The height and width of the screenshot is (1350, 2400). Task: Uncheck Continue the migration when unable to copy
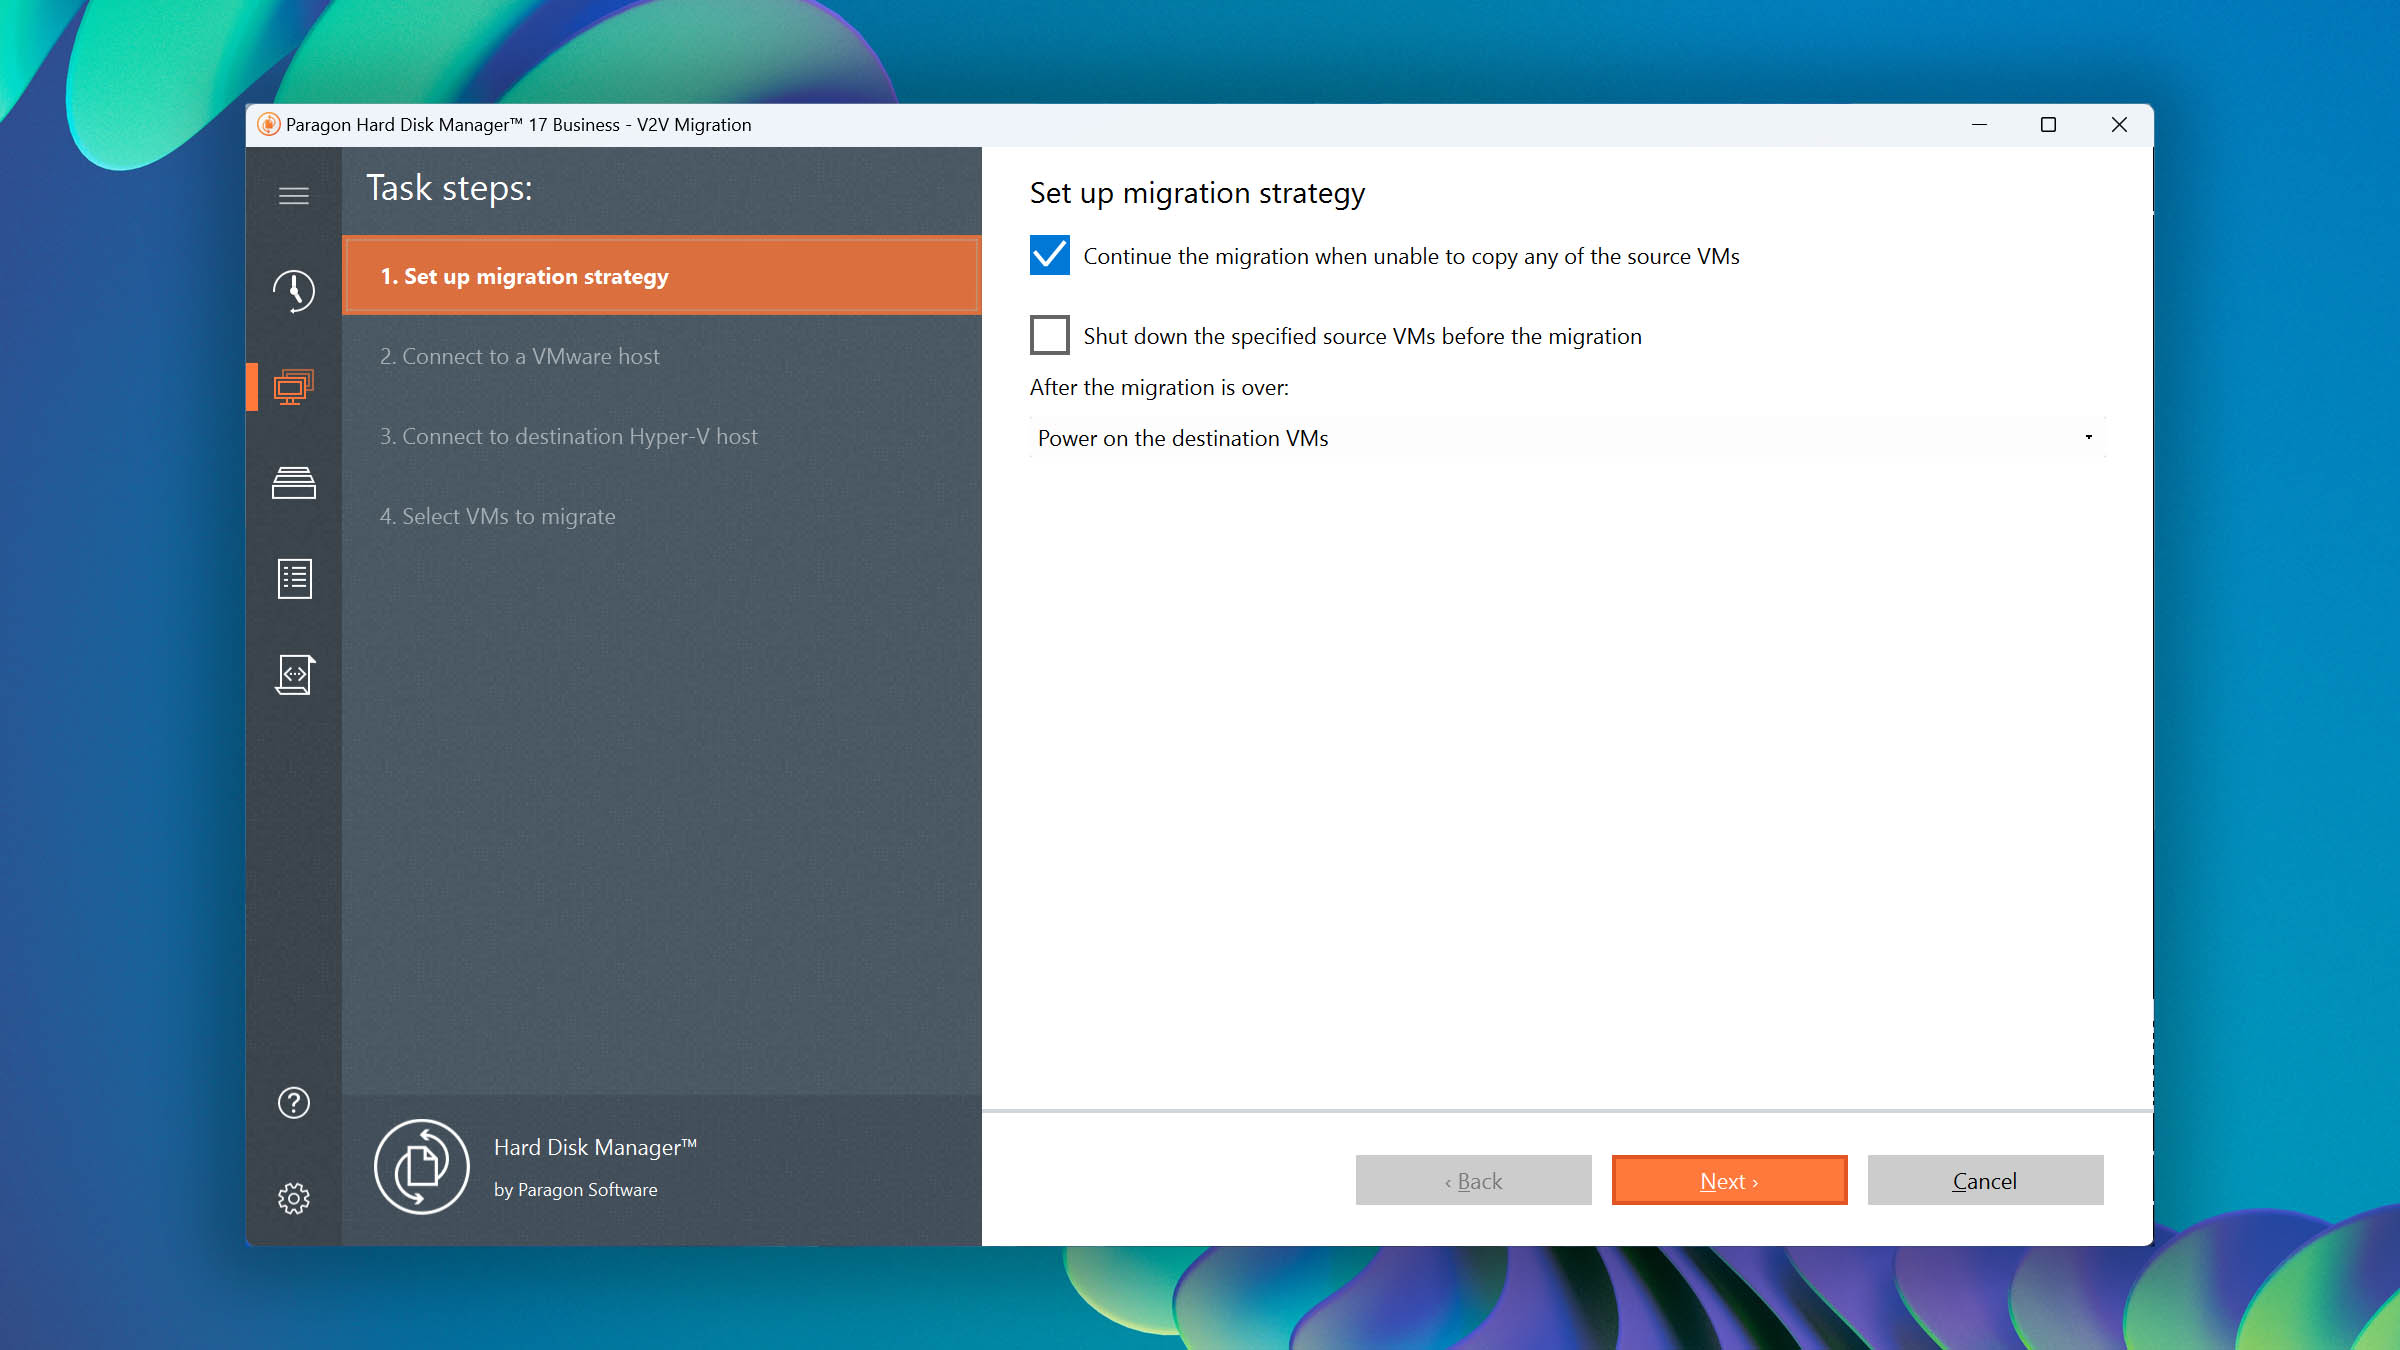coord(1049,256)
